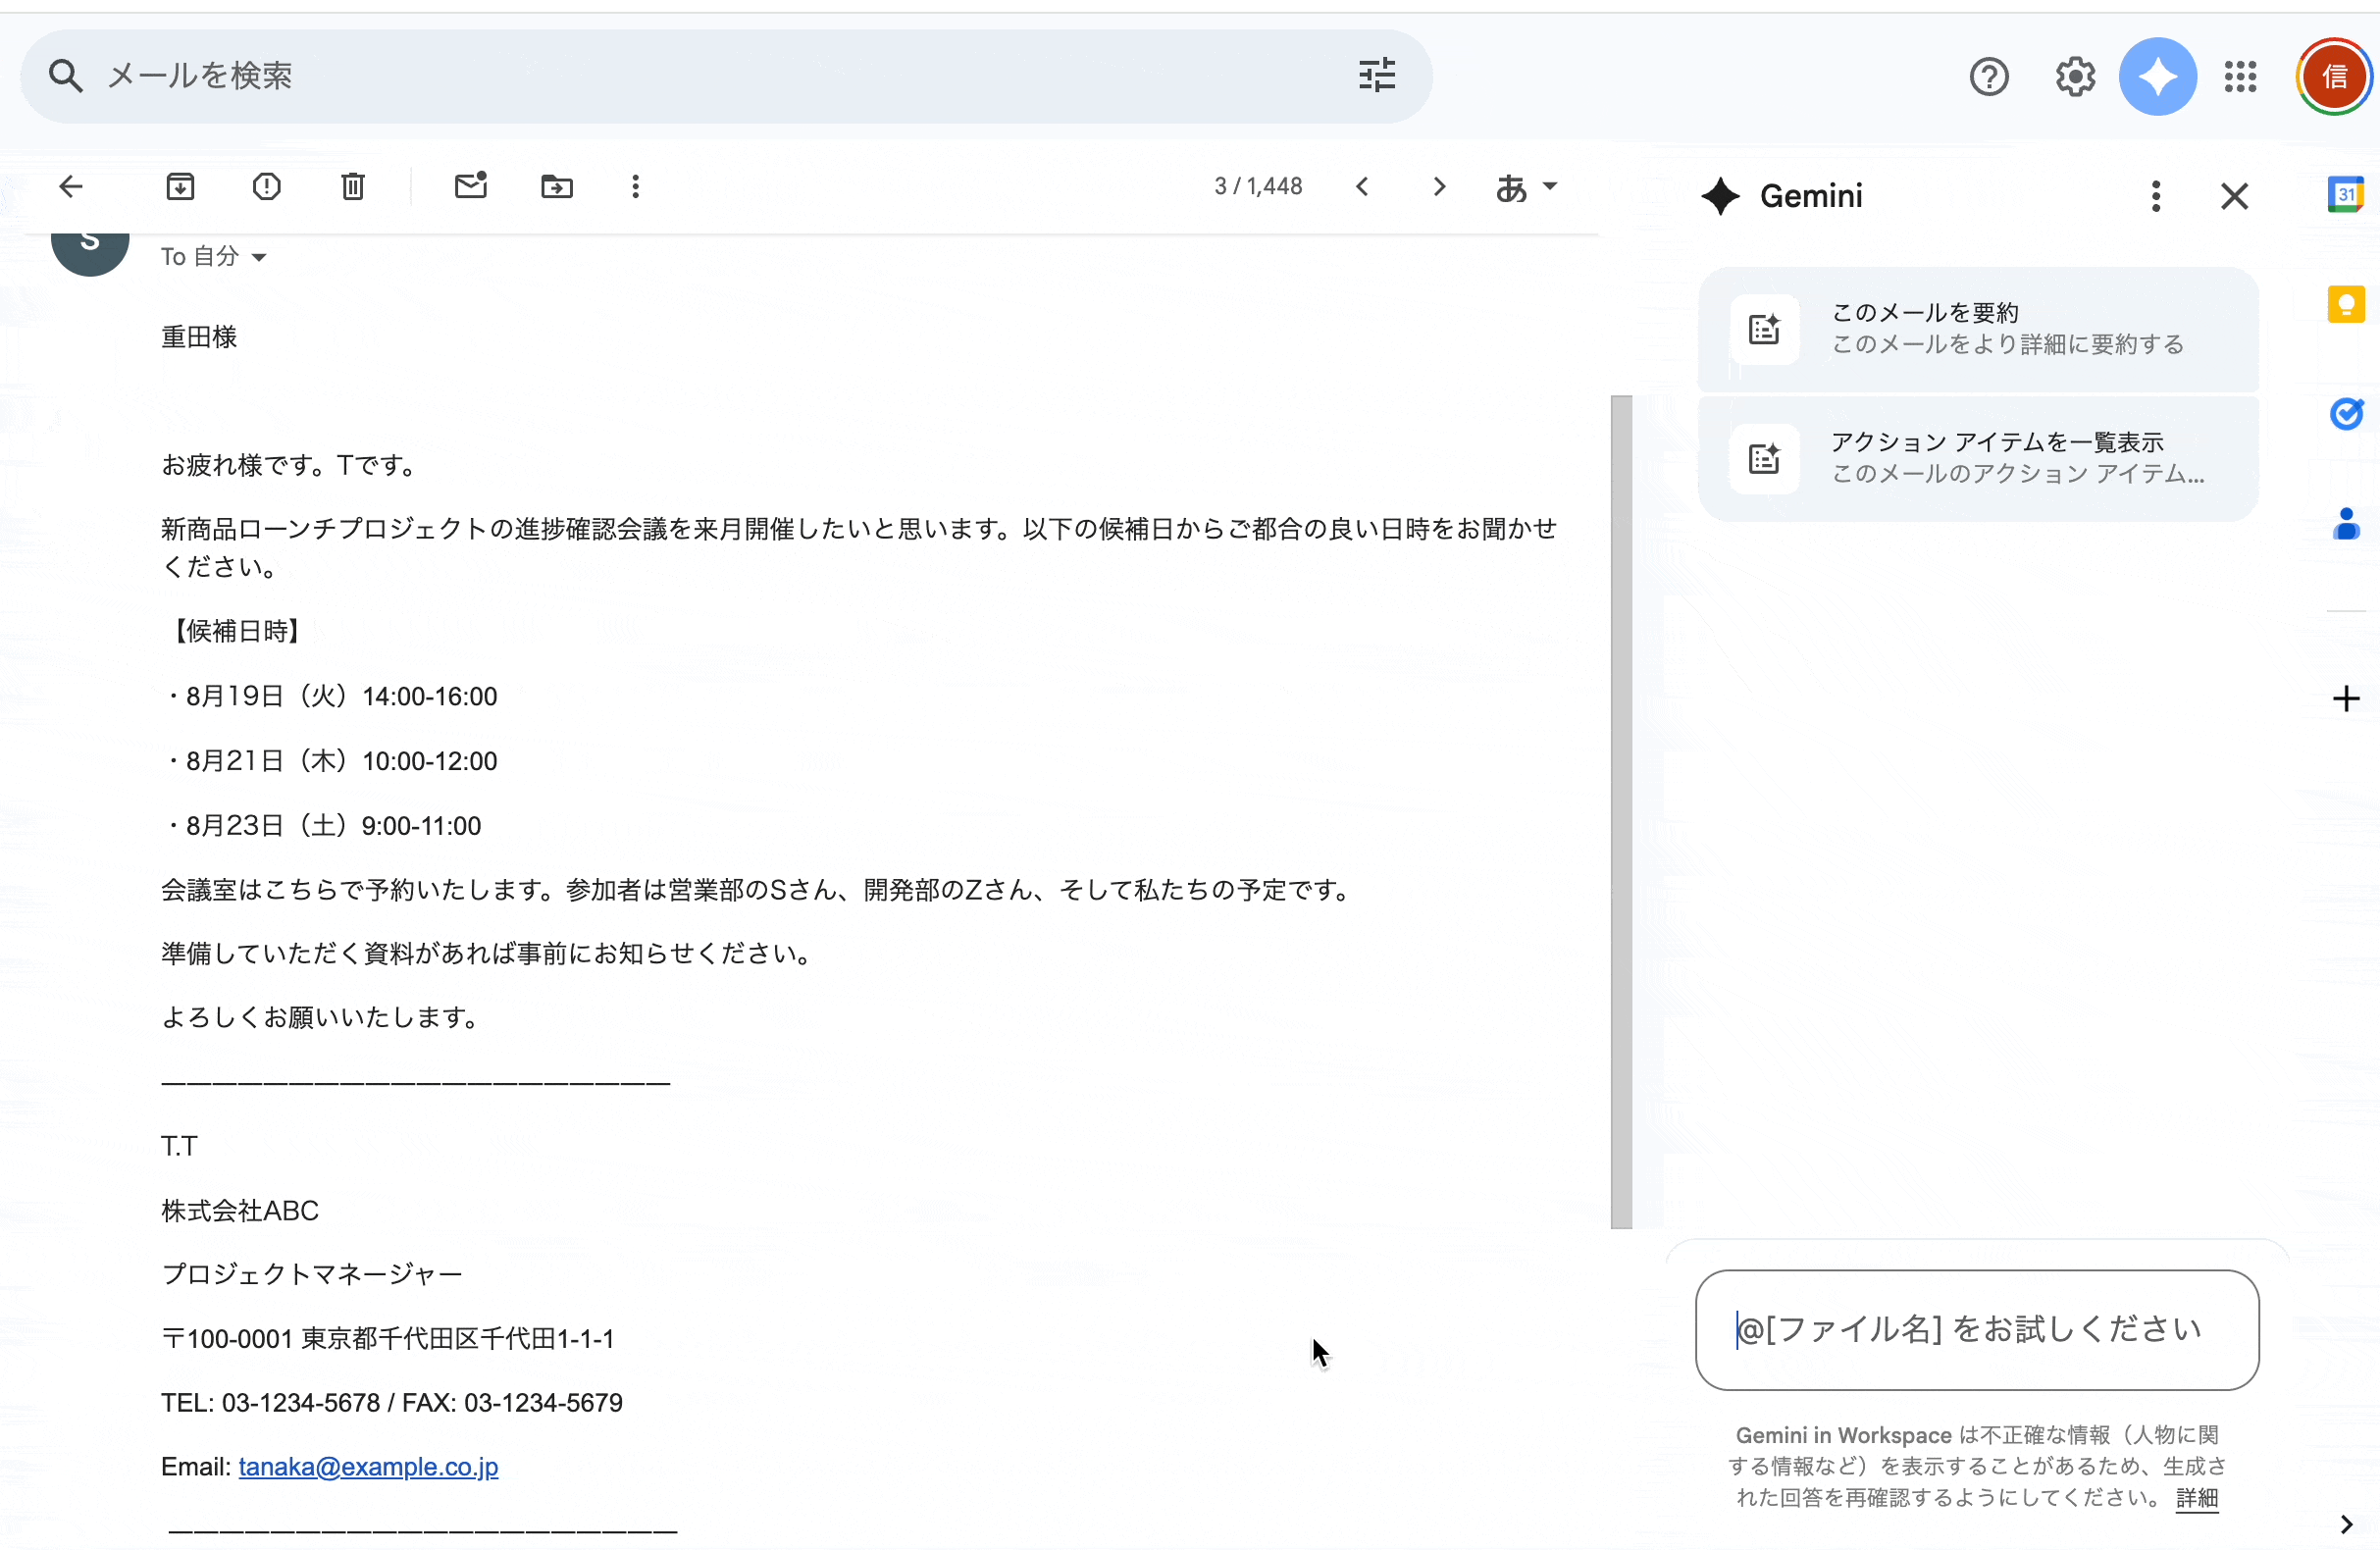This screenshot has height=1550, width=2380.
Task: Open advanced search options filter
Action: coord(1377,74)
